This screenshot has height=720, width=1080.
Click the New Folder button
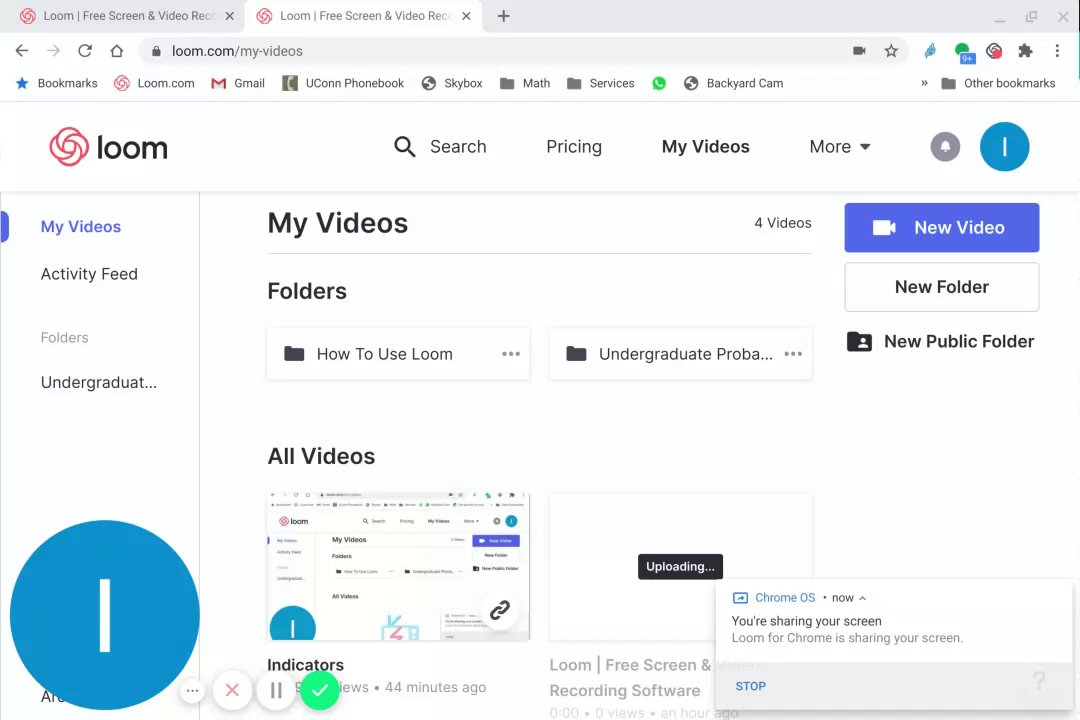(942, 287)
